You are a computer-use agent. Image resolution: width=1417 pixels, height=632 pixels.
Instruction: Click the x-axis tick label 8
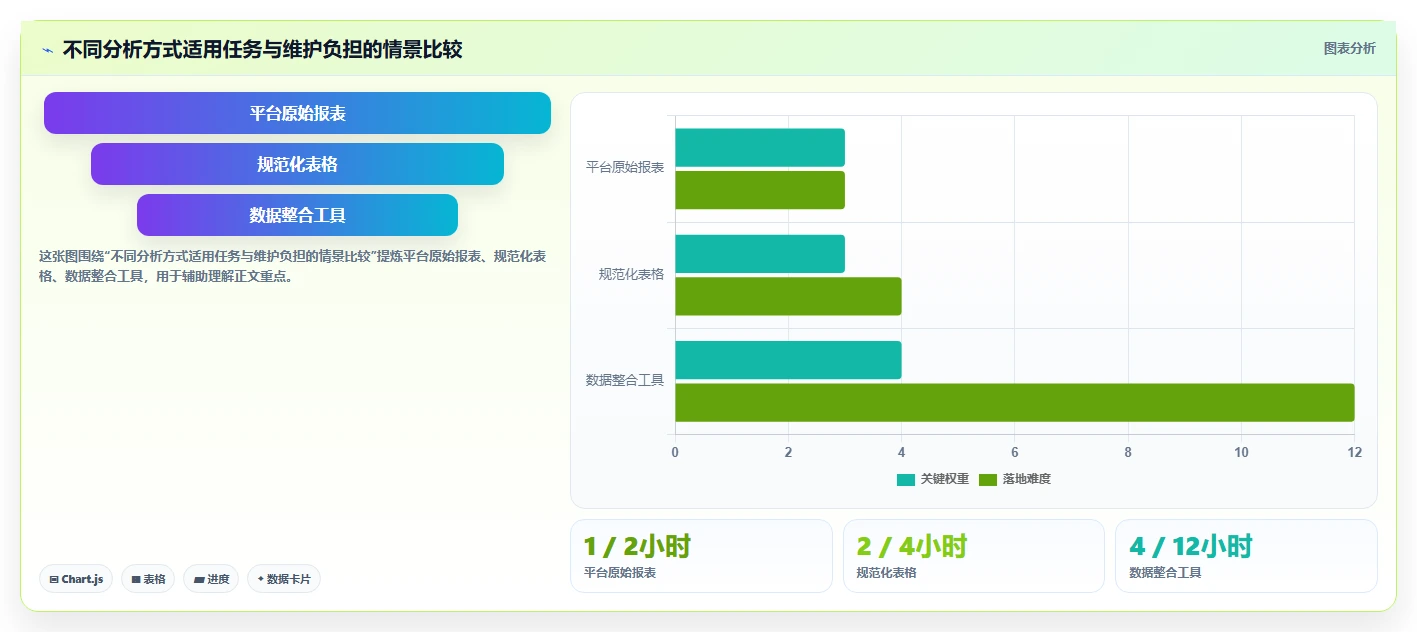pos(1128,452)
